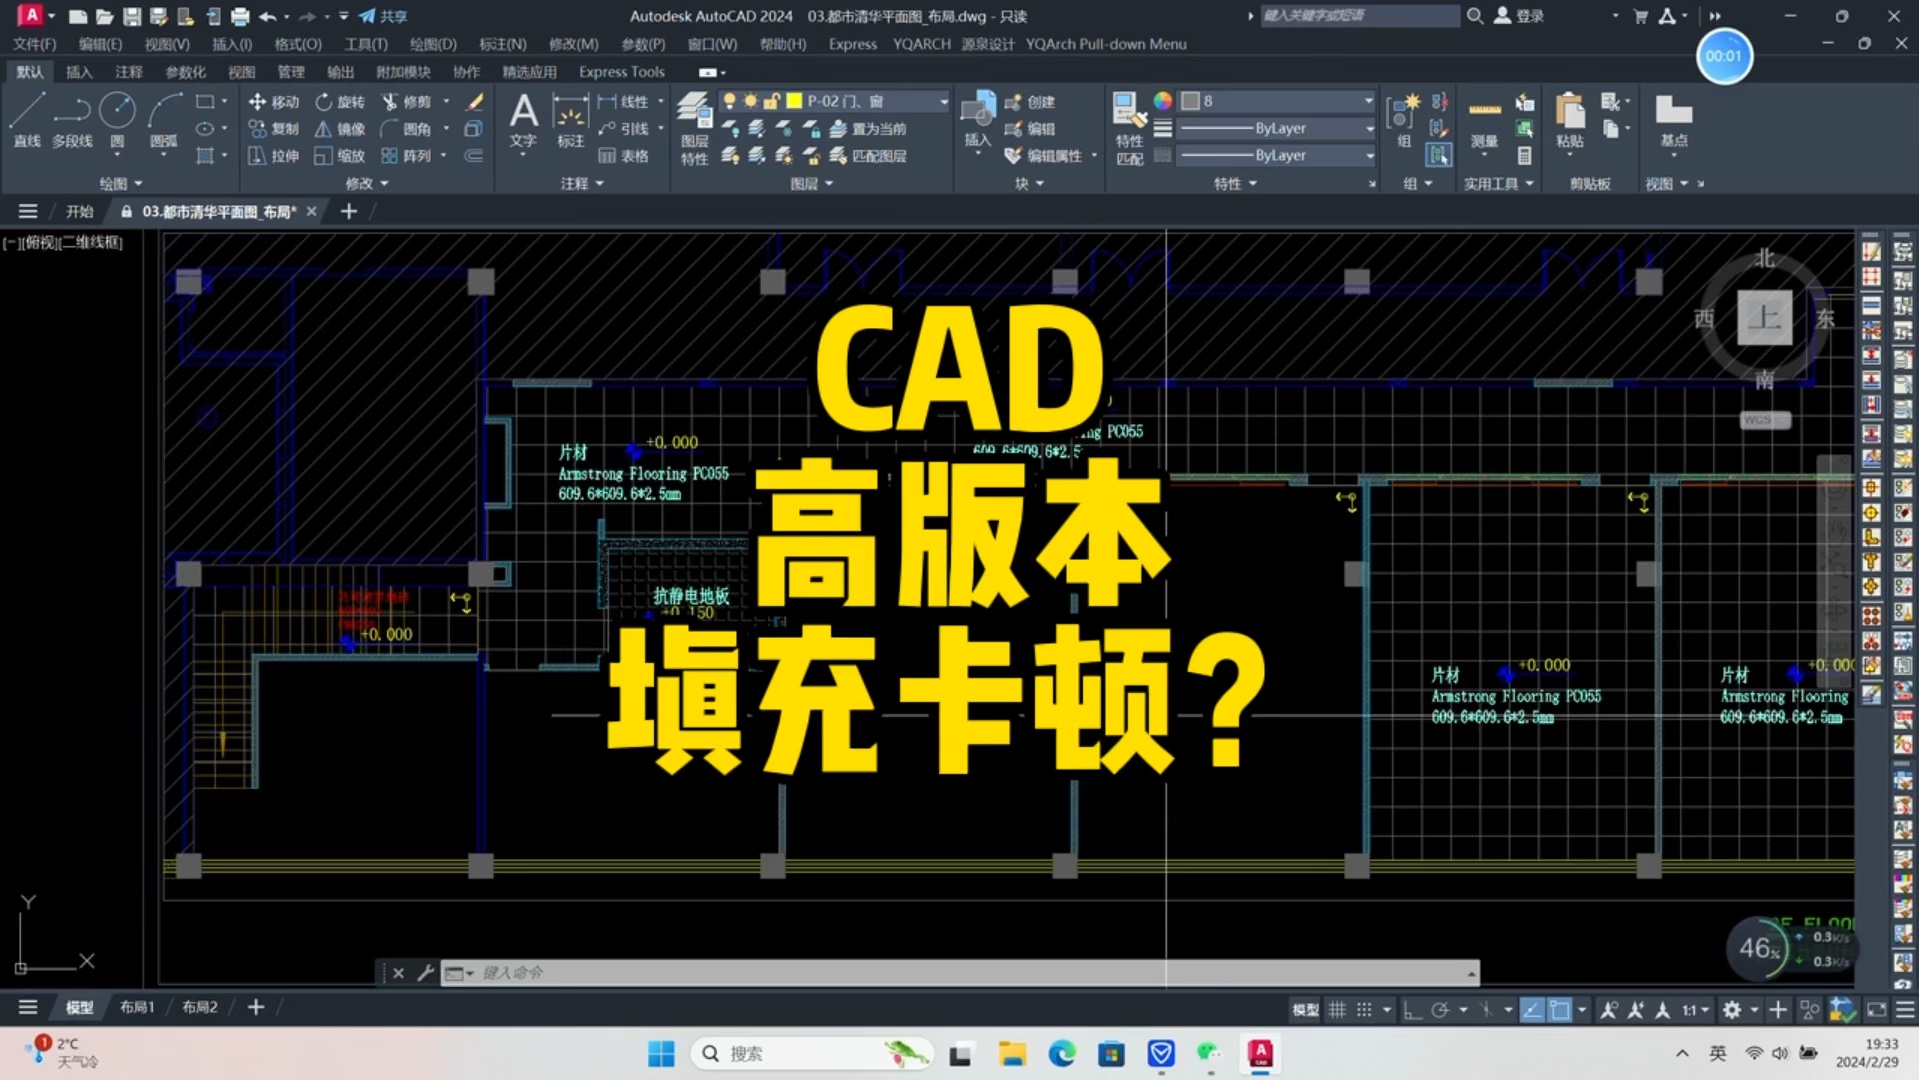Switch to the Express Tools ribbon tab
This screenshot has width=1919, height=1080.
tap(621, 72)
